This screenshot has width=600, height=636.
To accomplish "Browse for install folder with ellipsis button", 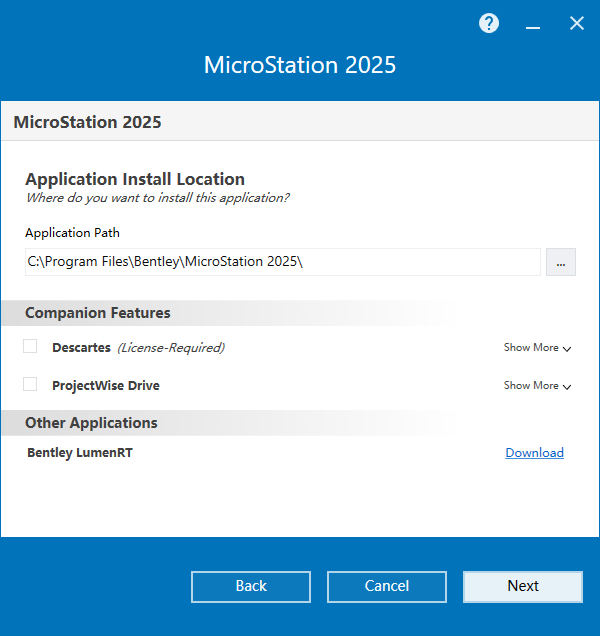I will pyautogui.click(x=560, y=262).
